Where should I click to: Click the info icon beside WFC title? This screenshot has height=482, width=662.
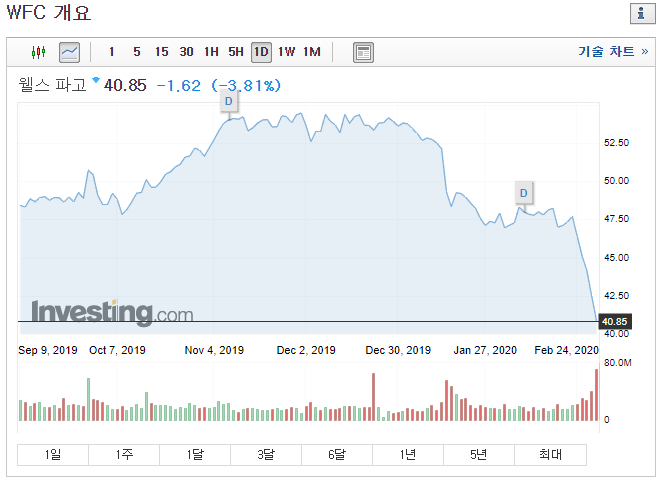pyautogui.click(x=642, y=14)
